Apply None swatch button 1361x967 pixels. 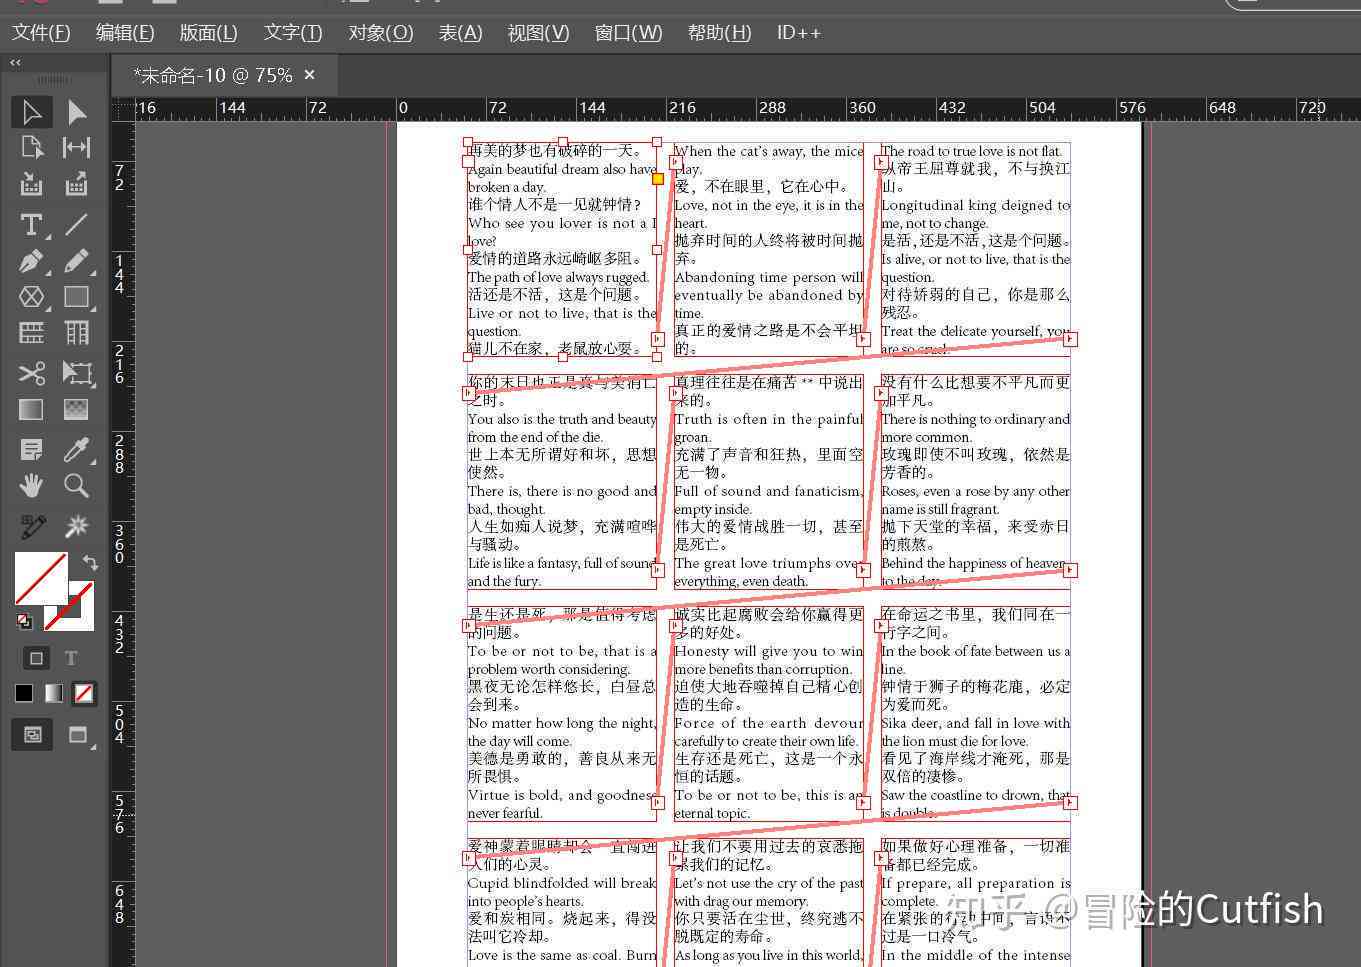click(x=85, y=693)
